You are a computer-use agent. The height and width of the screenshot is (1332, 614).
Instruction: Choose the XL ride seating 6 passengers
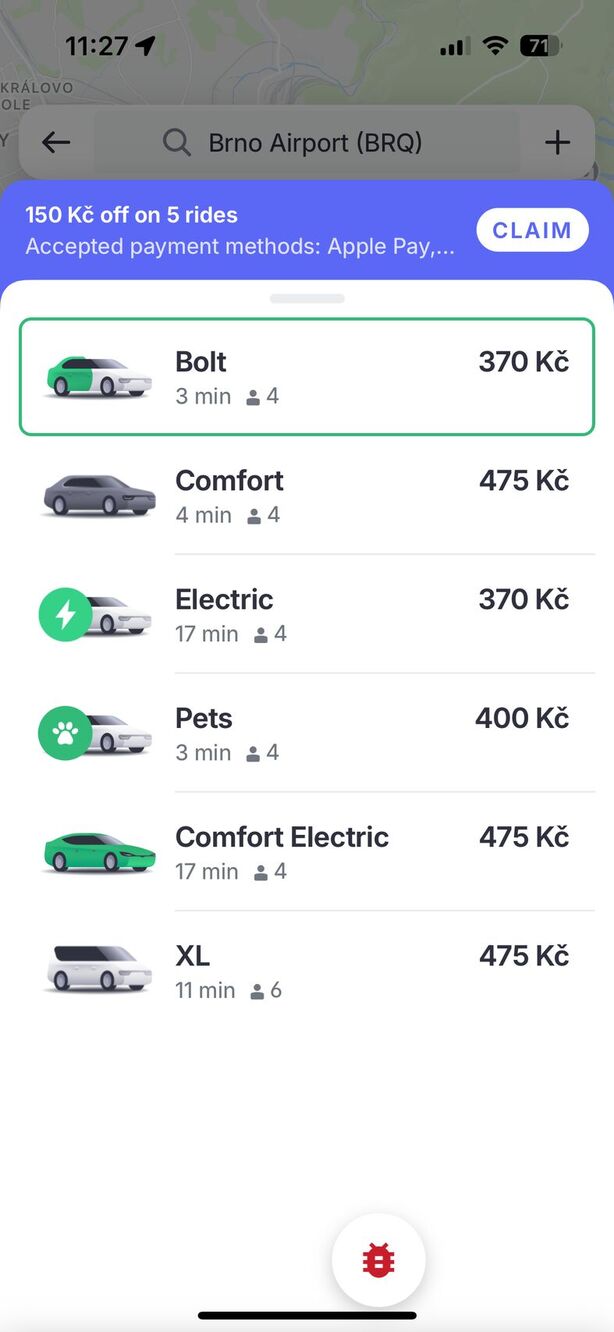[307, 969]
